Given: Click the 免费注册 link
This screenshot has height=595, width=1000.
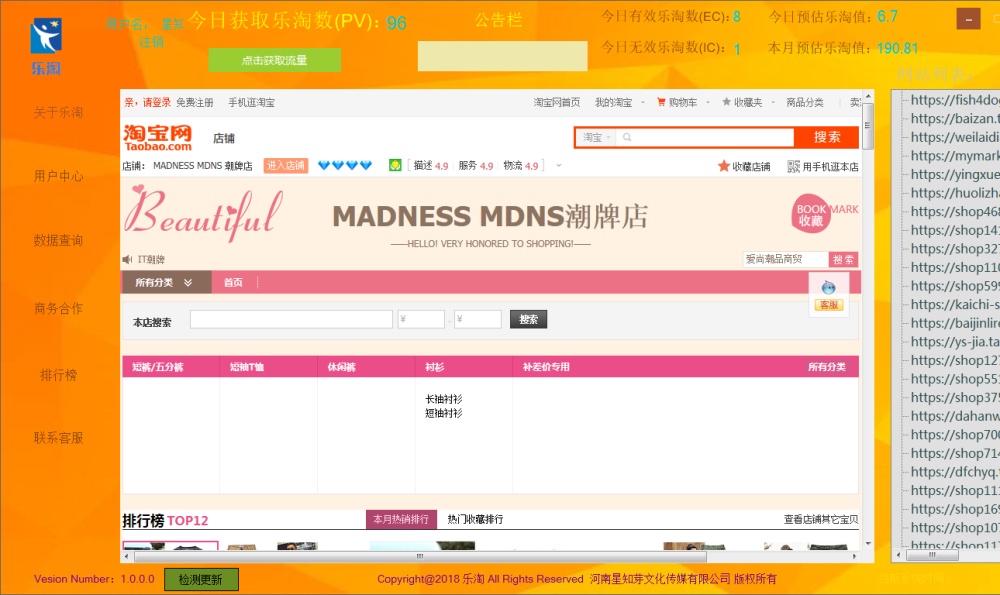Looking at the screenshot, I should [195, 102].
